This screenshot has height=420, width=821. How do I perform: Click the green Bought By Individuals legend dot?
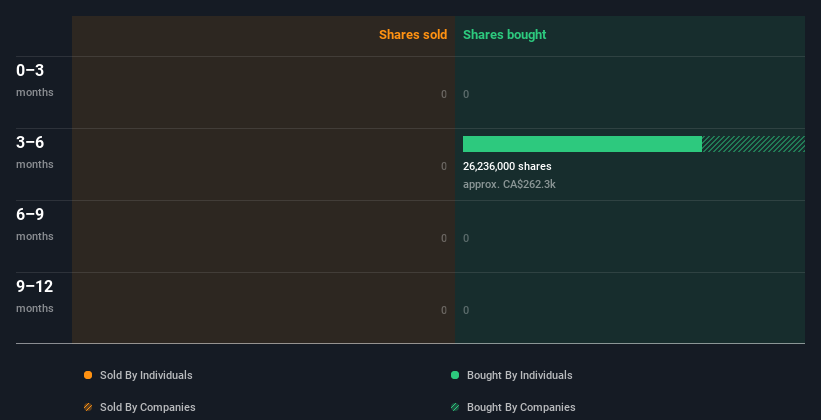click(x=455, y=375)
